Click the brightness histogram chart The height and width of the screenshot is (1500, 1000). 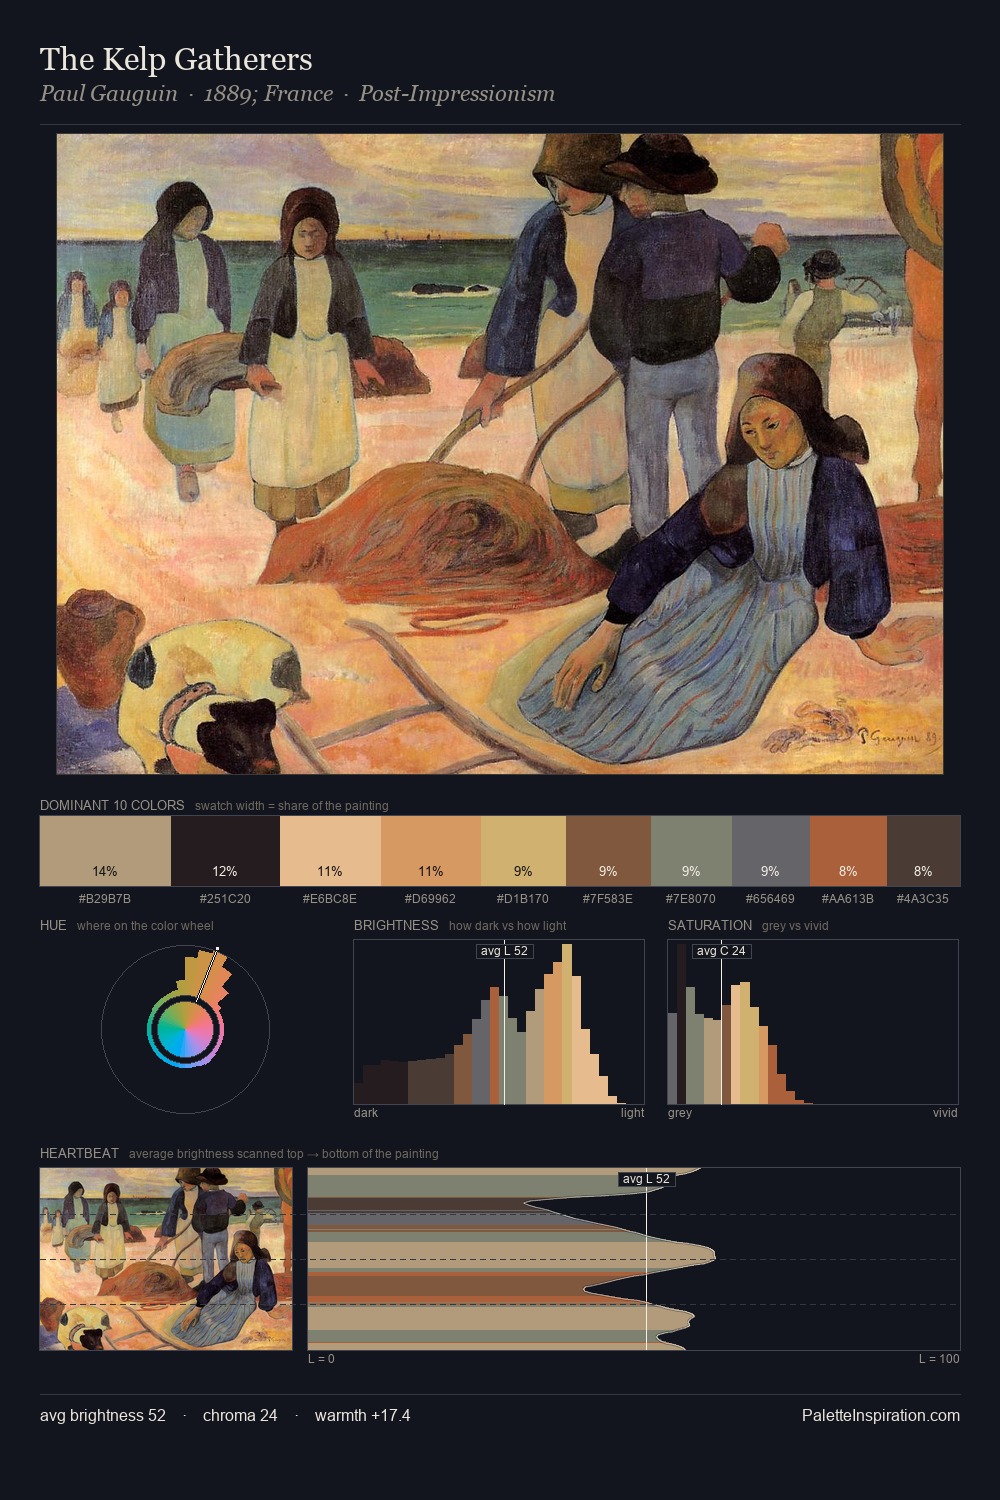[499, 1022]
